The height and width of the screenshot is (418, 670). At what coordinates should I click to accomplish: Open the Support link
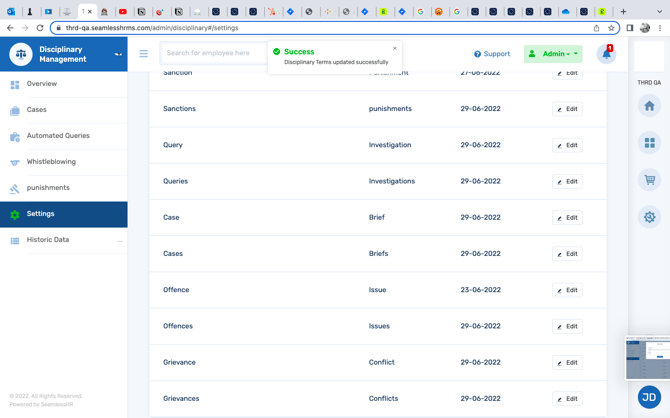(x=492, y=54)
